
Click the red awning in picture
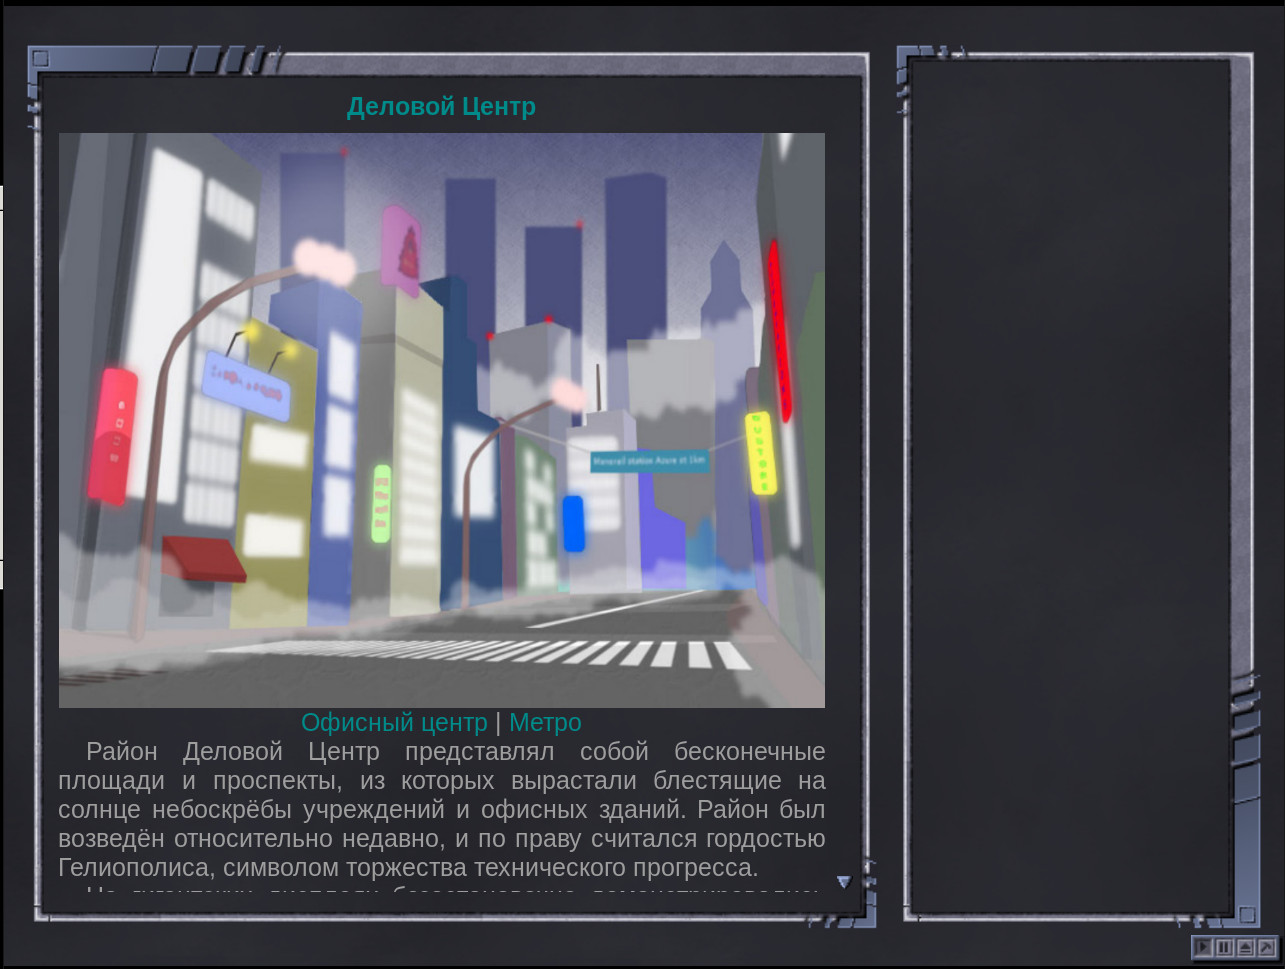[x=204, y=559]
